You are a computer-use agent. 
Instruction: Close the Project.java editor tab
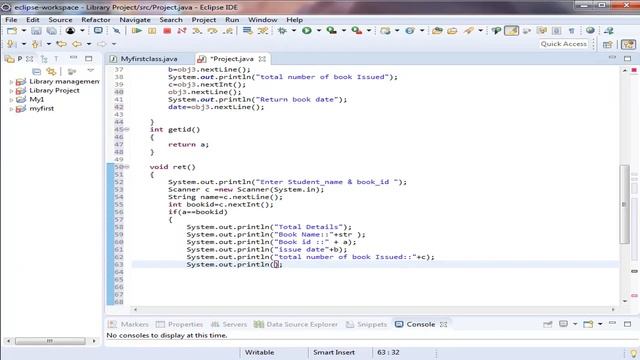(x=262, y=59)
